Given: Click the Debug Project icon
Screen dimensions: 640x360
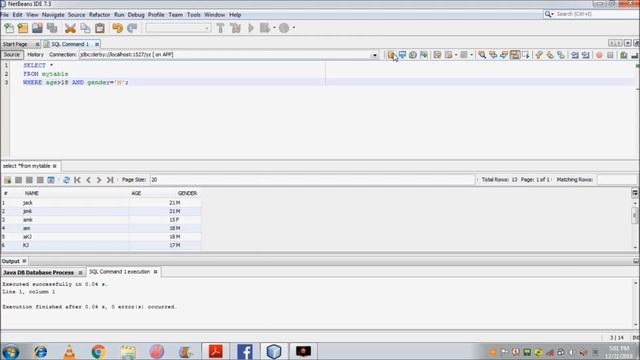Looking at the screenshot, I should click(x=265, y=28).
